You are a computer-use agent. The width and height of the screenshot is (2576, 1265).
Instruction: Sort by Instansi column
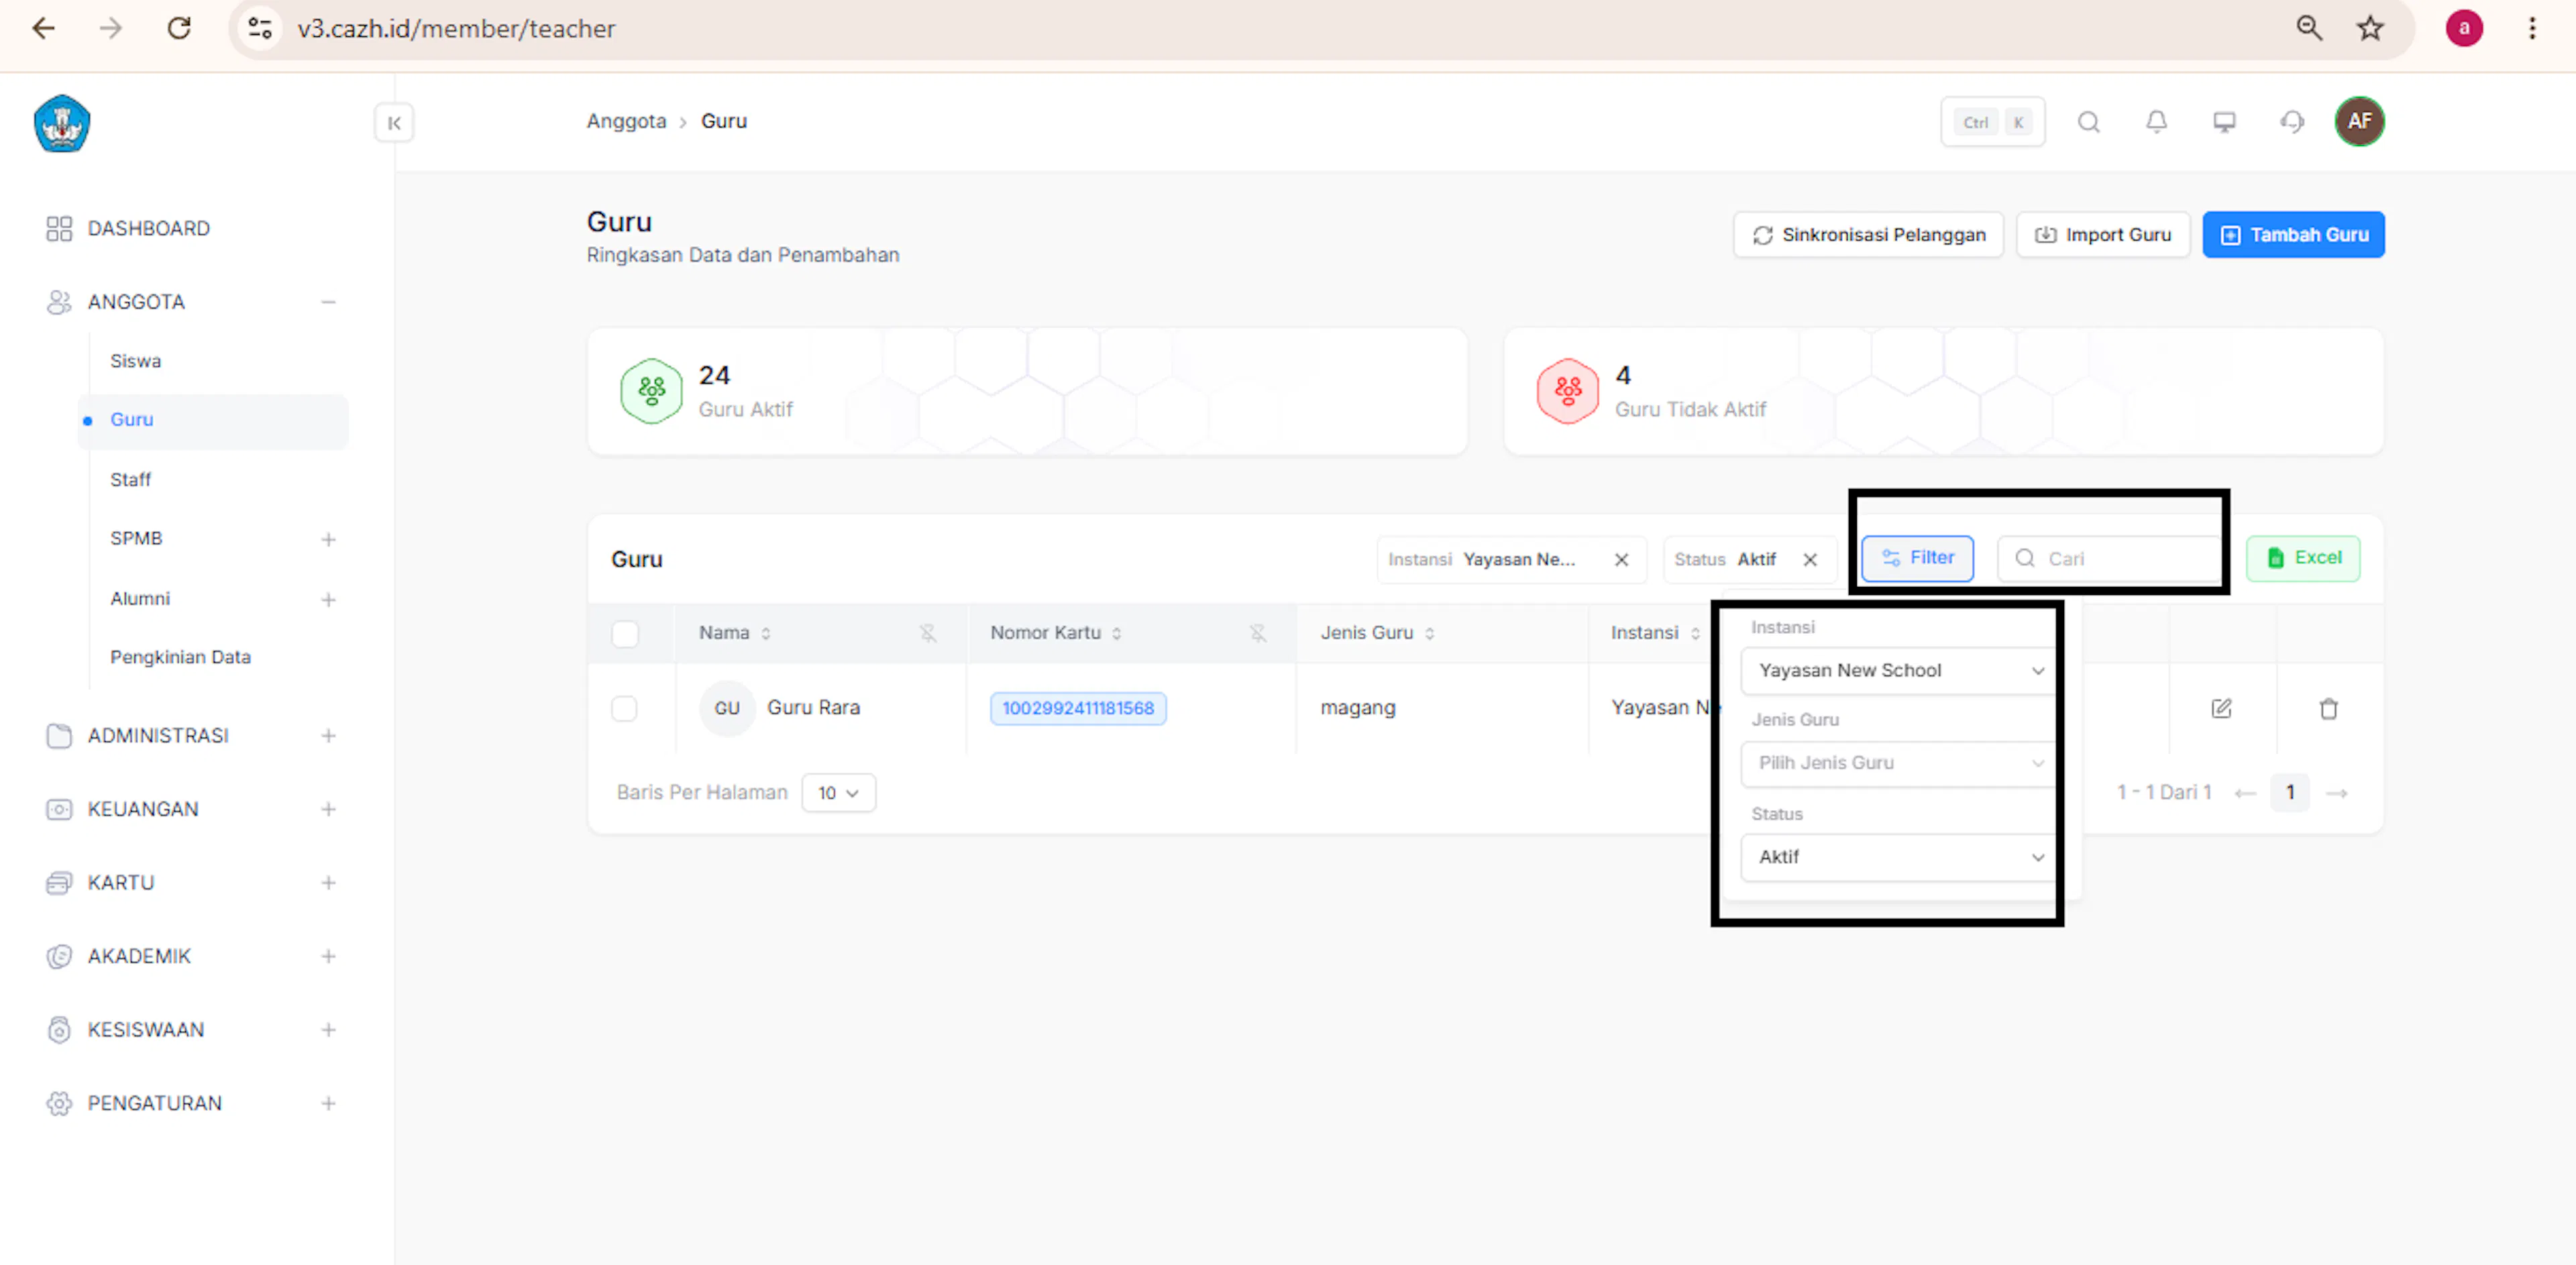(x=1695, y=633)
